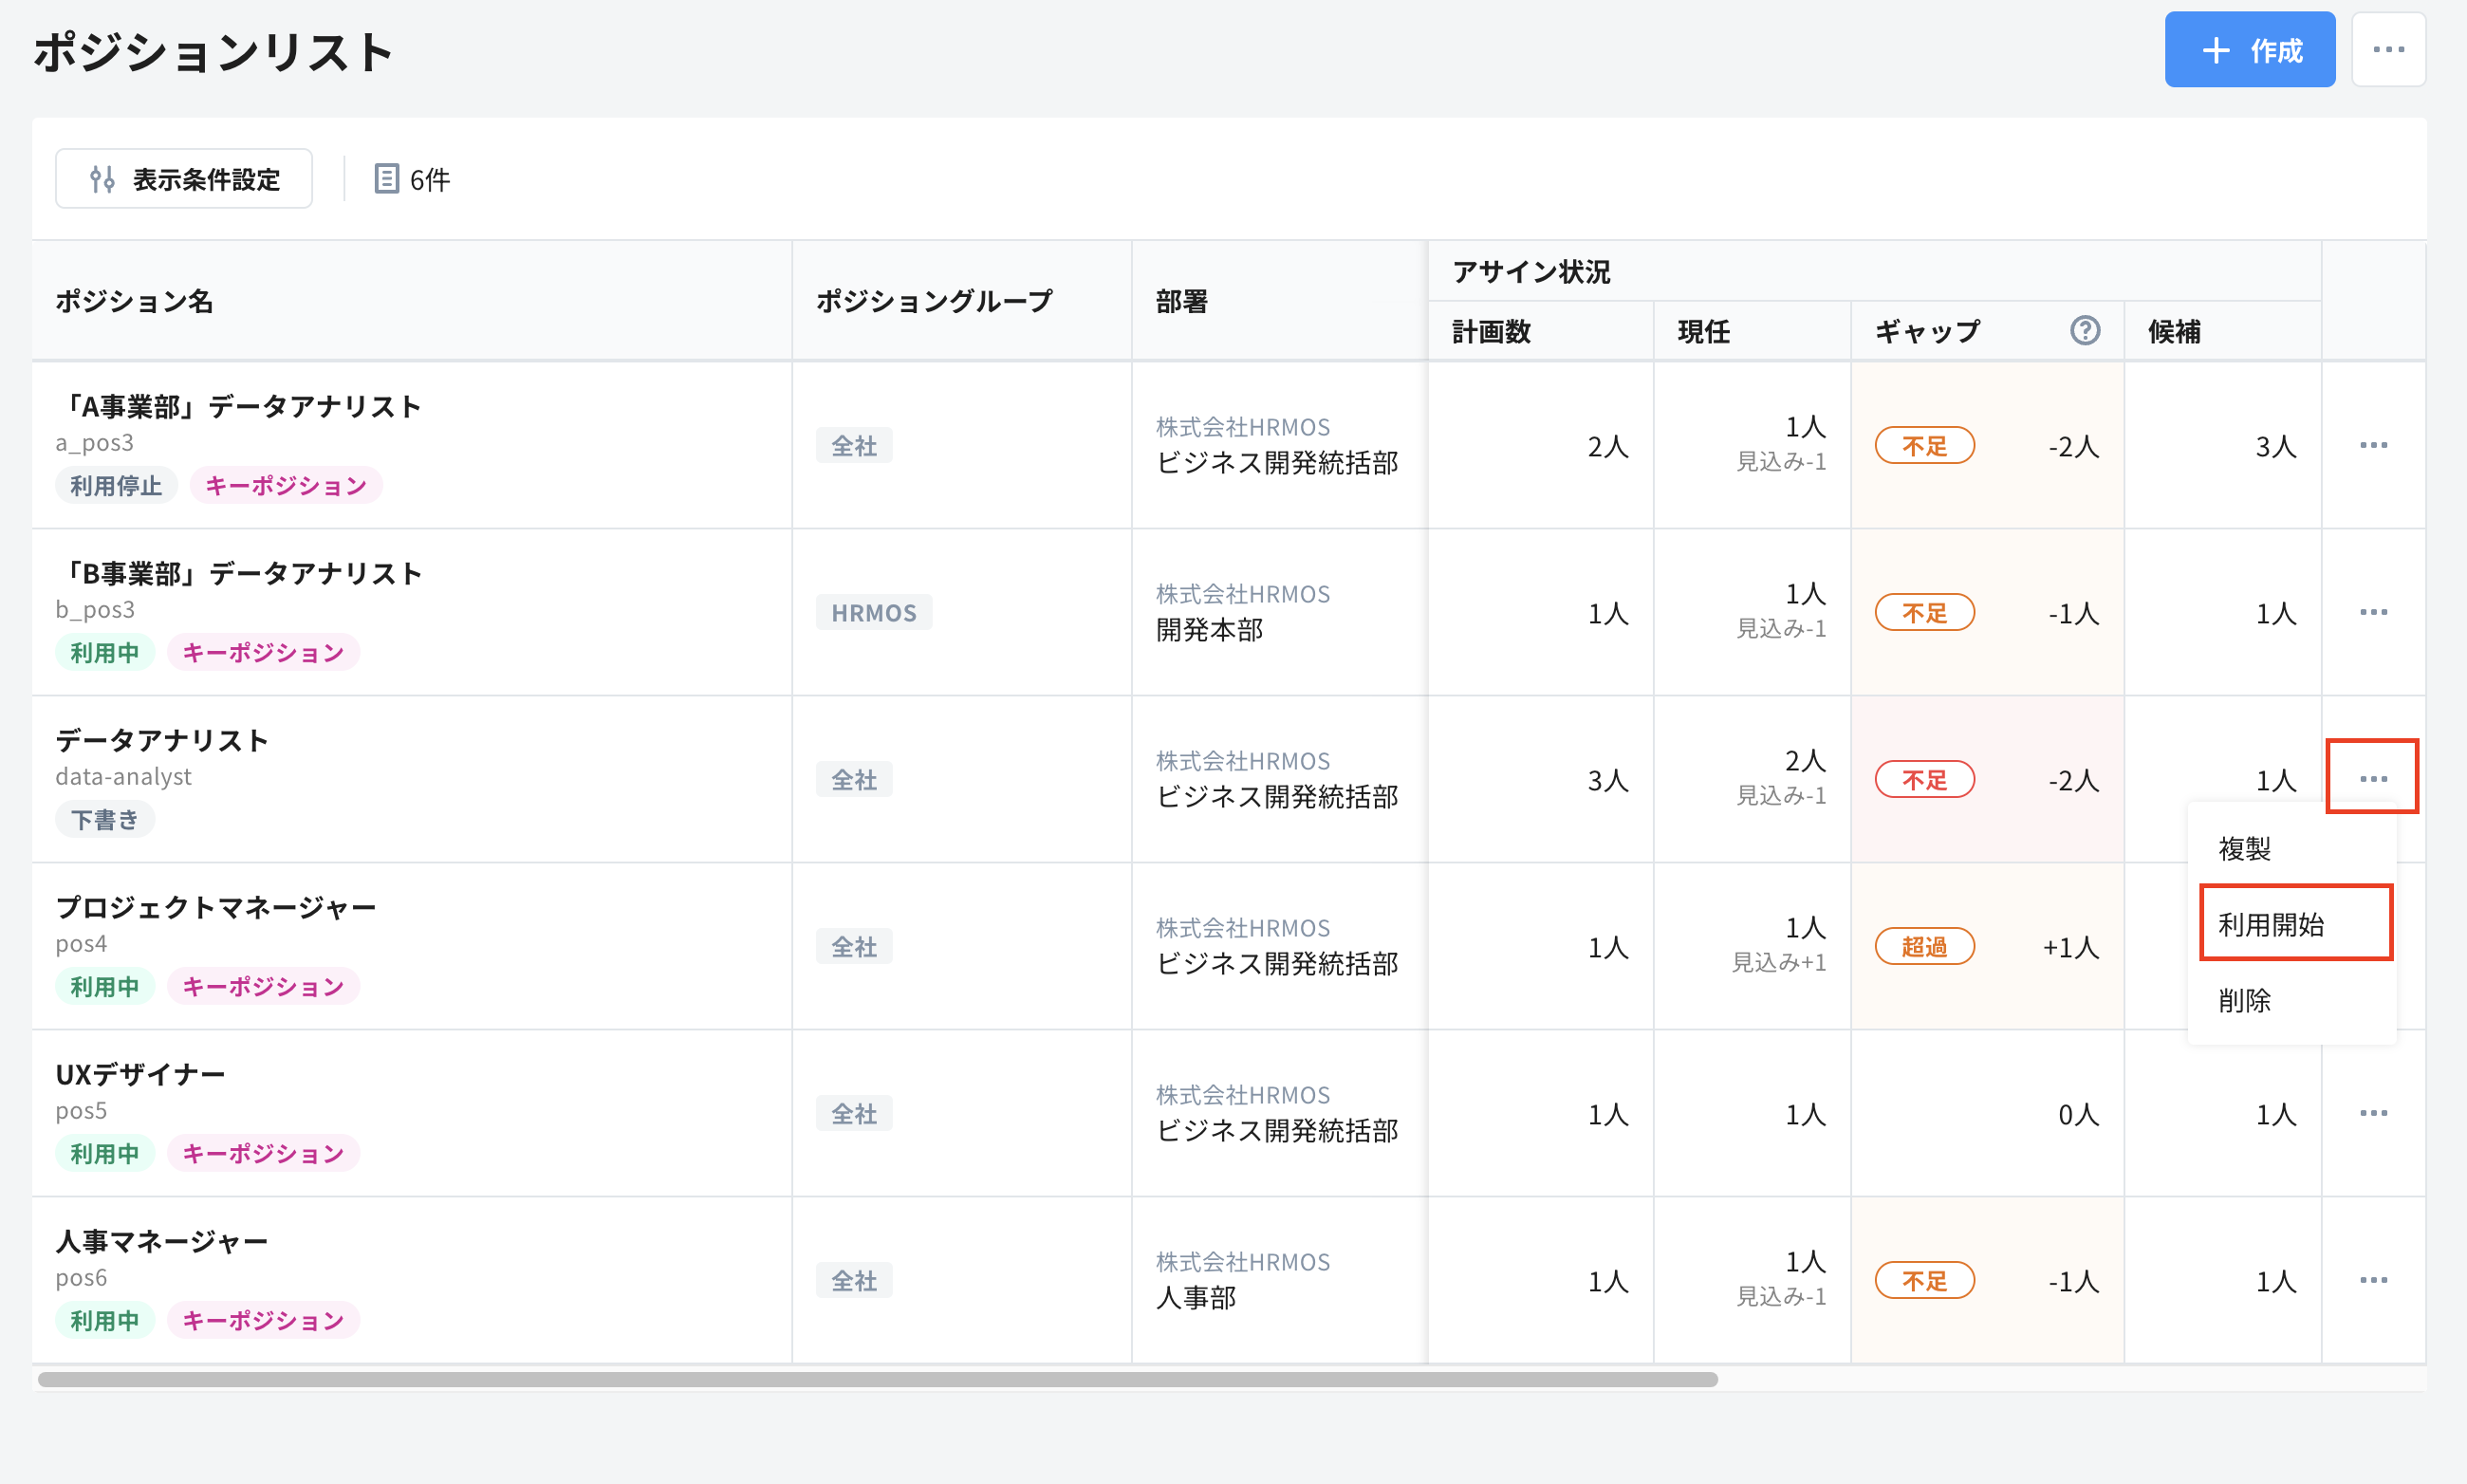2467x1484 pixels.
Task: Click the キーポジション tag on 人事マネージャー
Action: (x=262, y=1320)
